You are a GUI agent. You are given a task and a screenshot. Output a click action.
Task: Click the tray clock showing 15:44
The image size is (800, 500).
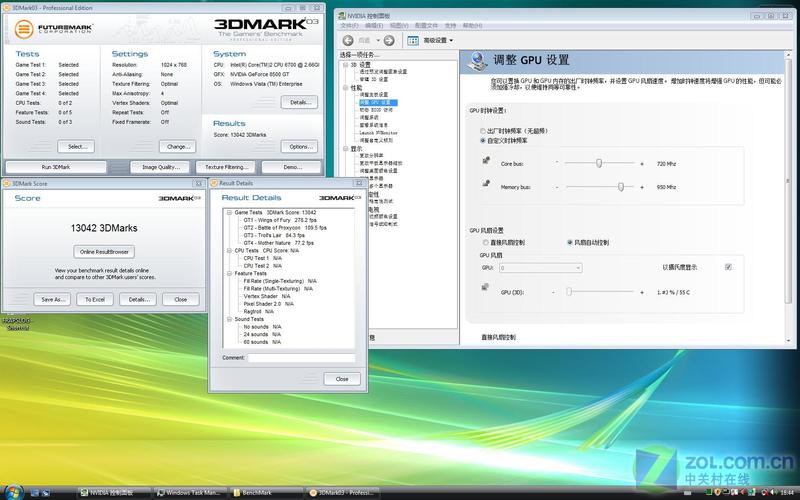[x=787, y=493]
